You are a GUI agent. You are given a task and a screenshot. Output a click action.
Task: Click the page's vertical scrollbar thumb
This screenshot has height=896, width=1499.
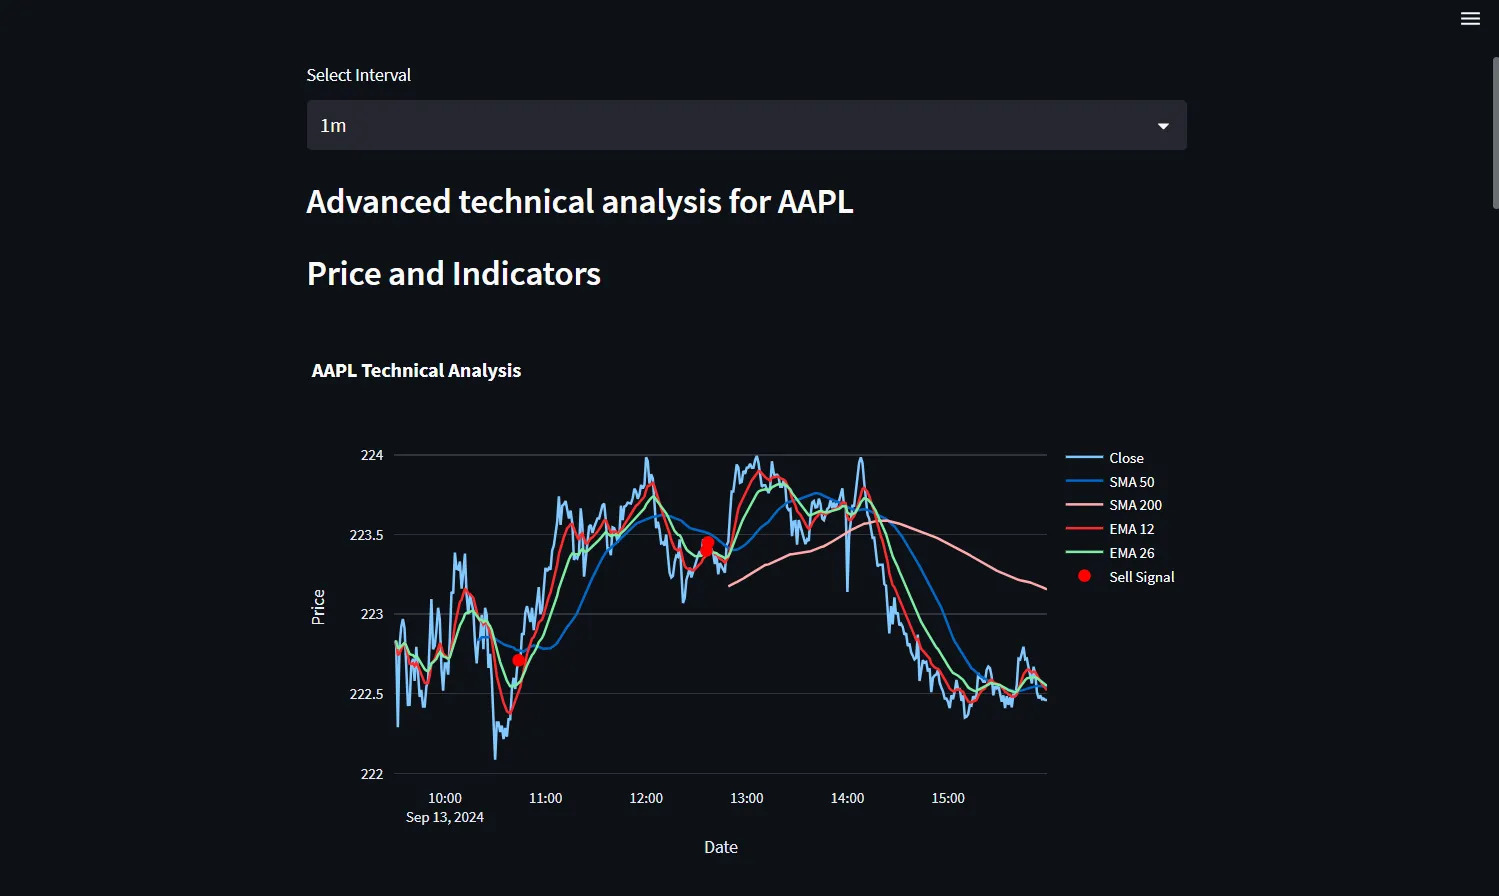pos(1495,132)
